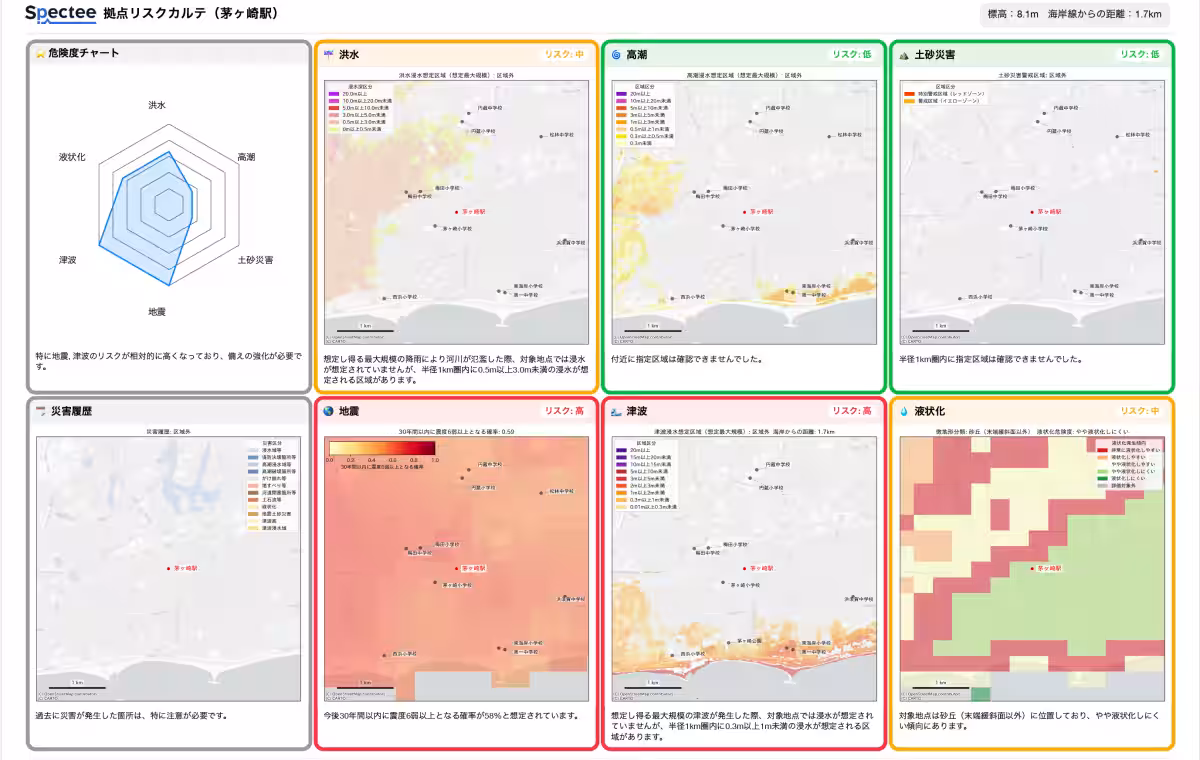Click the landslide icon next to 土砂災害
Viewport: 1200px width, 760px height.
click(904, 55)
